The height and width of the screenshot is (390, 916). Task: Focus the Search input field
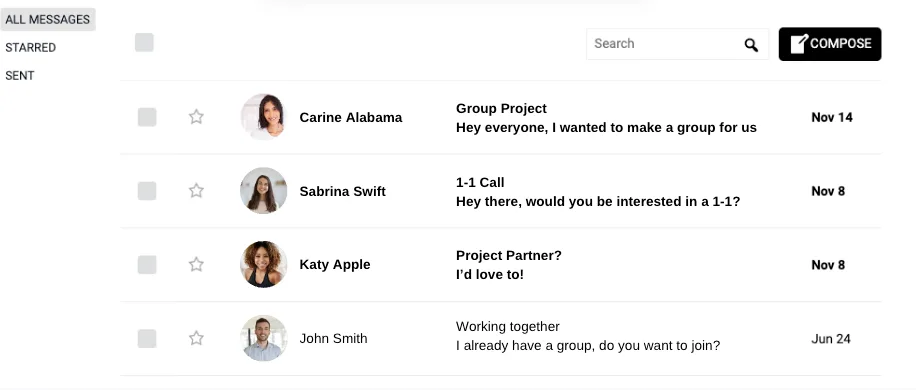664,44
